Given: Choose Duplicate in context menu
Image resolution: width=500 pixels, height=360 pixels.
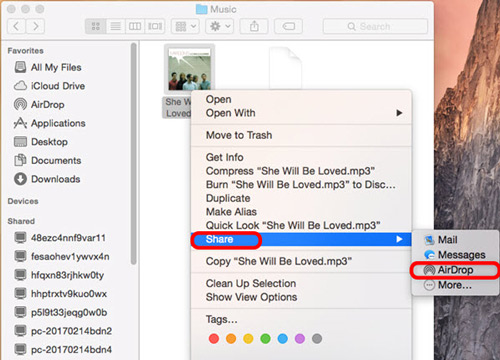Looking at the screenshot, I should click(x=301, y=198).
